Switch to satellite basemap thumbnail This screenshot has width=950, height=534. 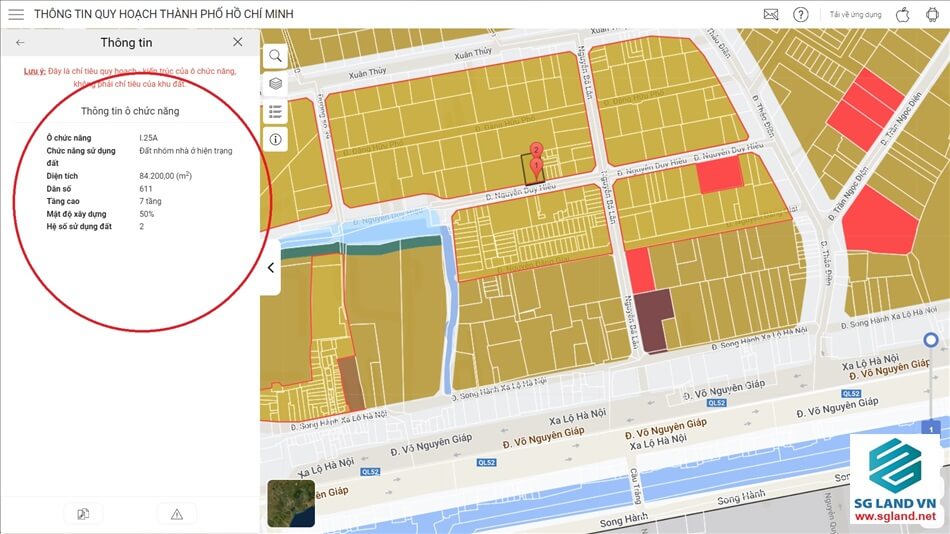point(291,504)
